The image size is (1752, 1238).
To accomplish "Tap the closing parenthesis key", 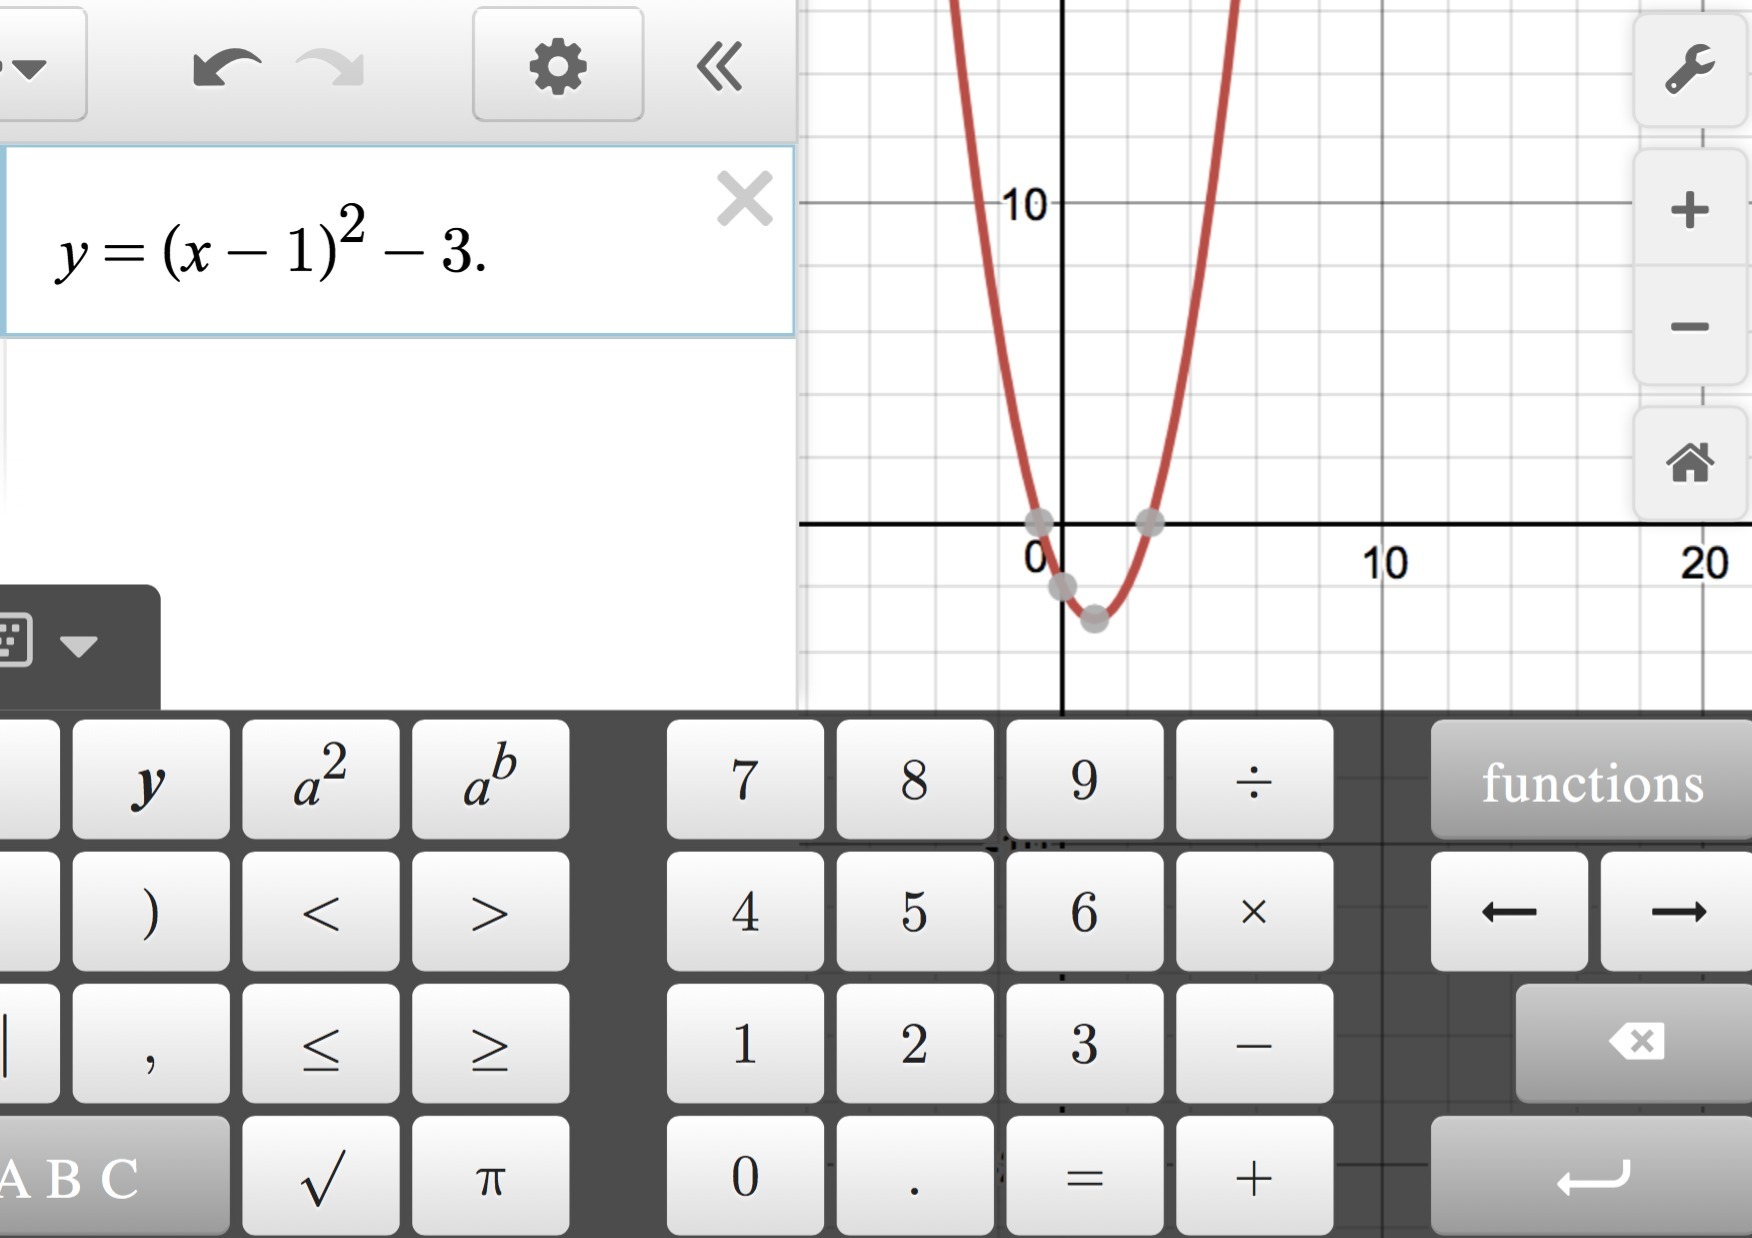I will point(151,911).
